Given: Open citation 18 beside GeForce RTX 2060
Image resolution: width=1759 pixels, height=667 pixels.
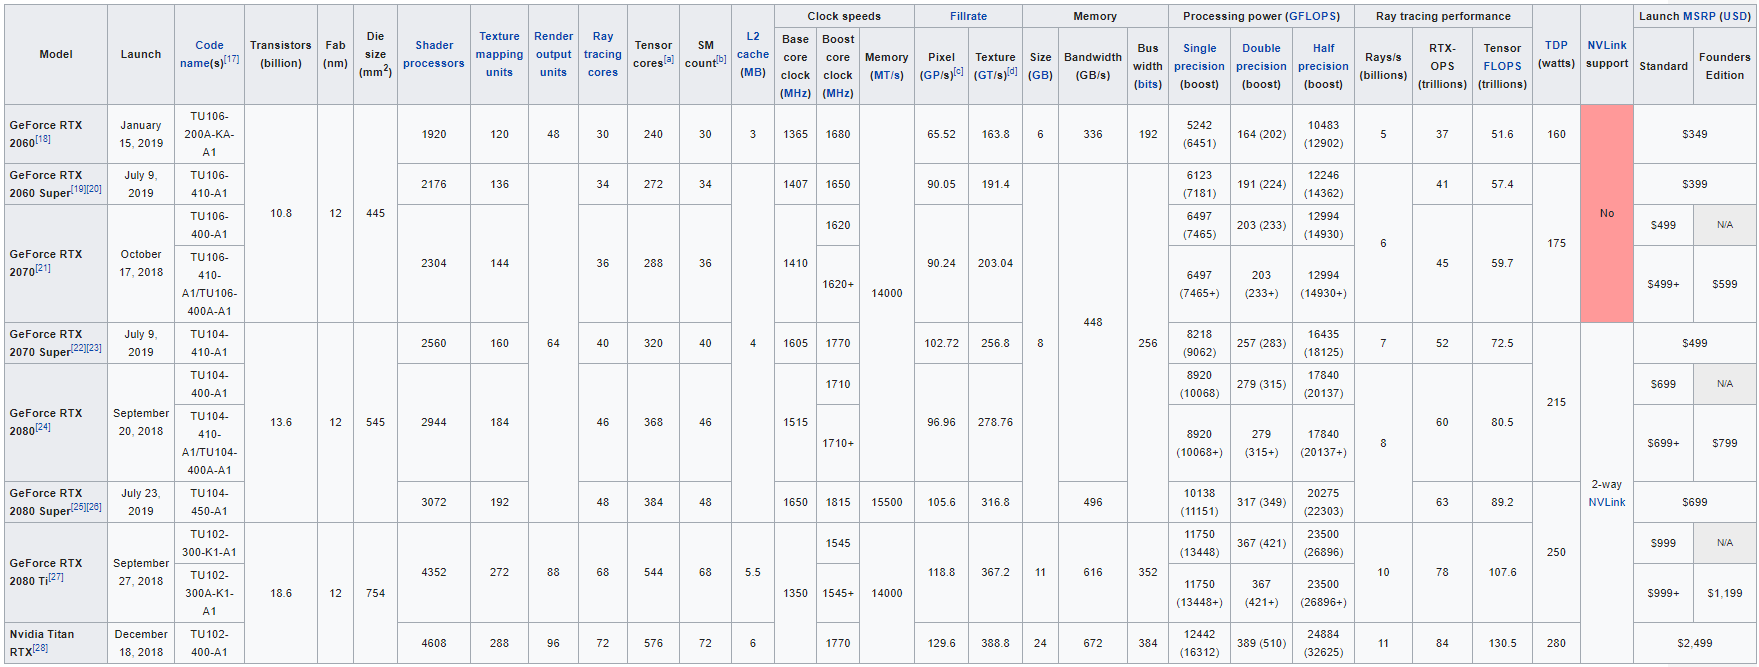Looking at the screenshot, I should pos(43,141).
